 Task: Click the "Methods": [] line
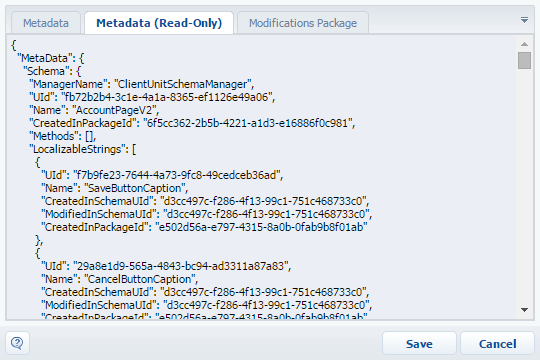63,136
